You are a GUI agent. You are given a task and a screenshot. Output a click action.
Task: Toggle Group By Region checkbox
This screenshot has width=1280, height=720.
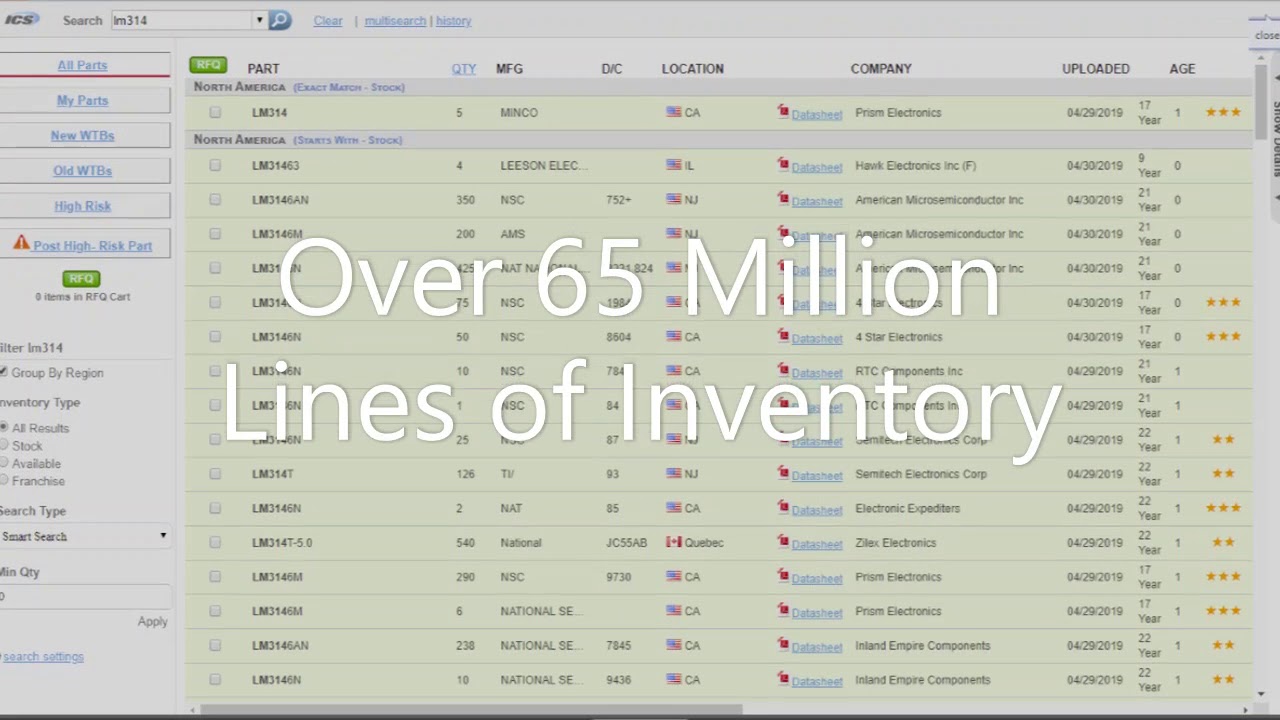pyautogui.click(x=4, y=372)
